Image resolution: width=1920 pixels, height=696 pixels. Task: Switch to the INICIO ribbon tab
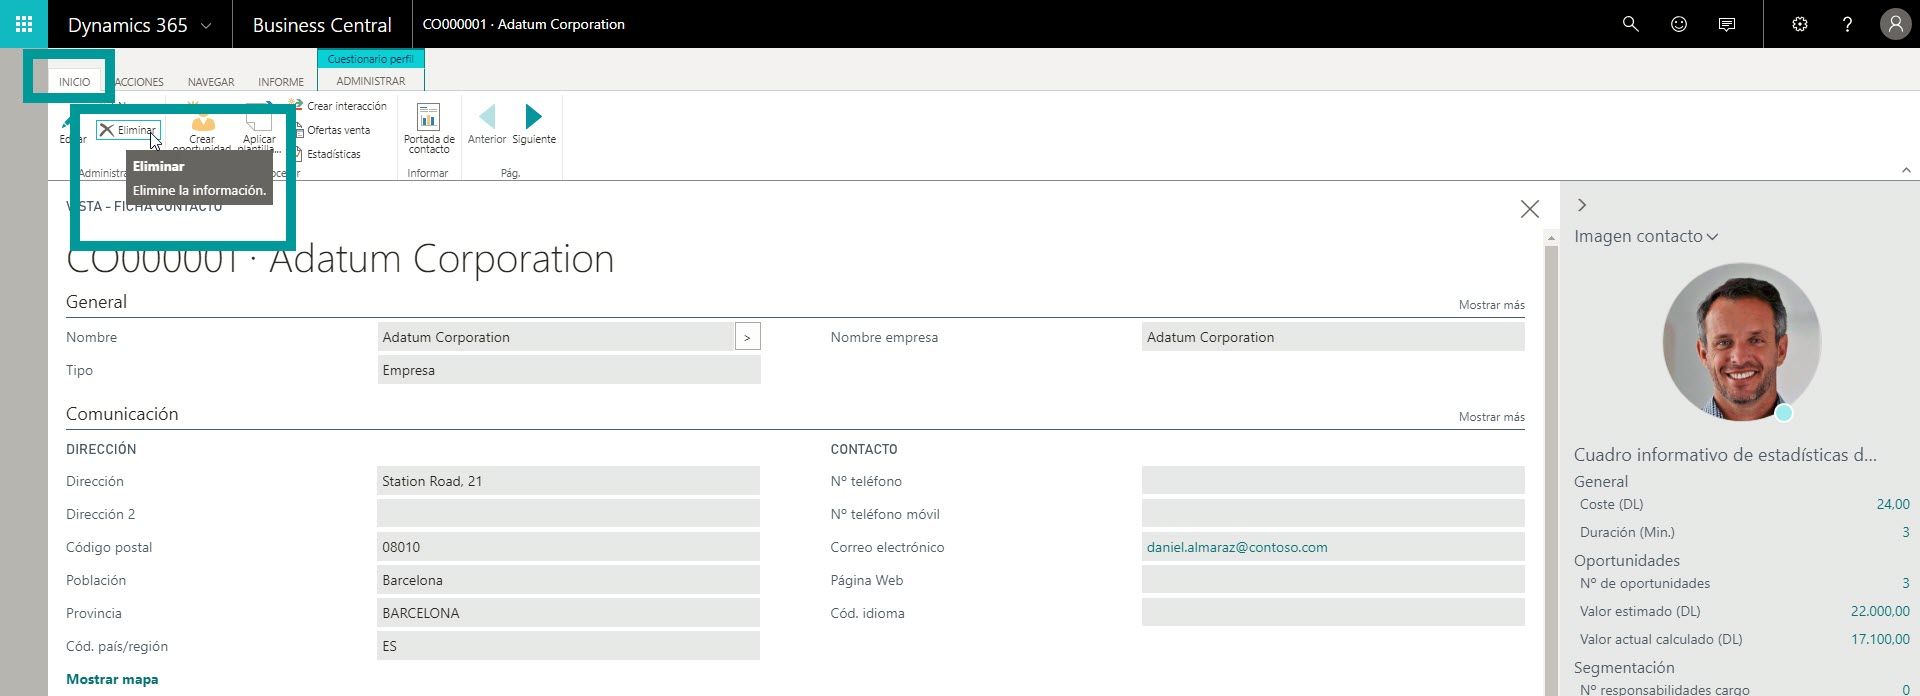coord(74,82)
